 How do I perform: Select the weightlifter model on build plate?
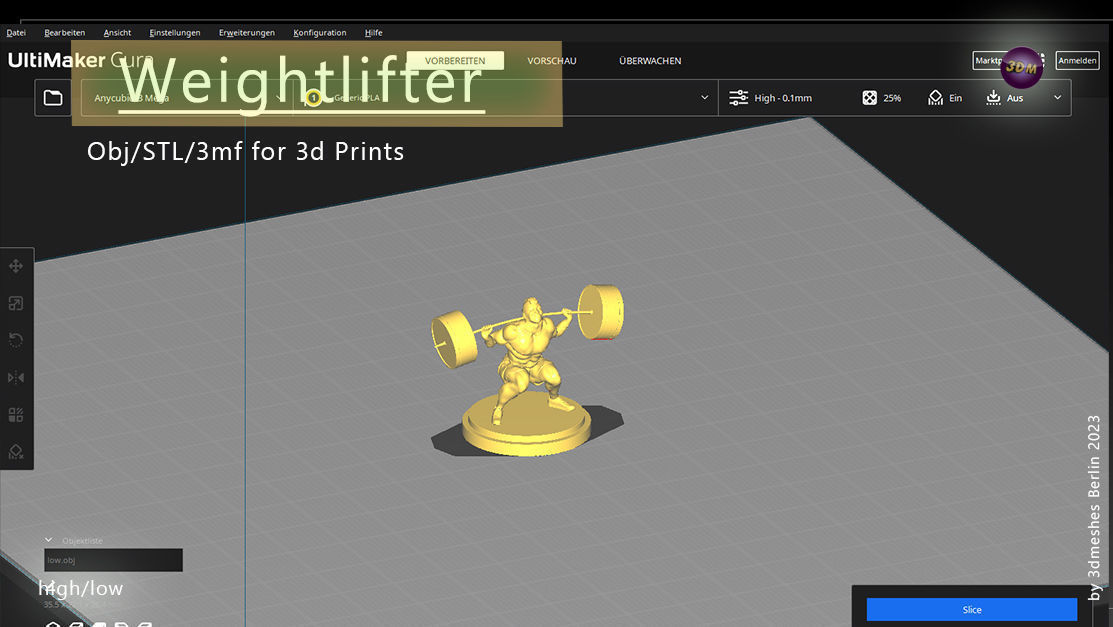(x=527, y=369)
